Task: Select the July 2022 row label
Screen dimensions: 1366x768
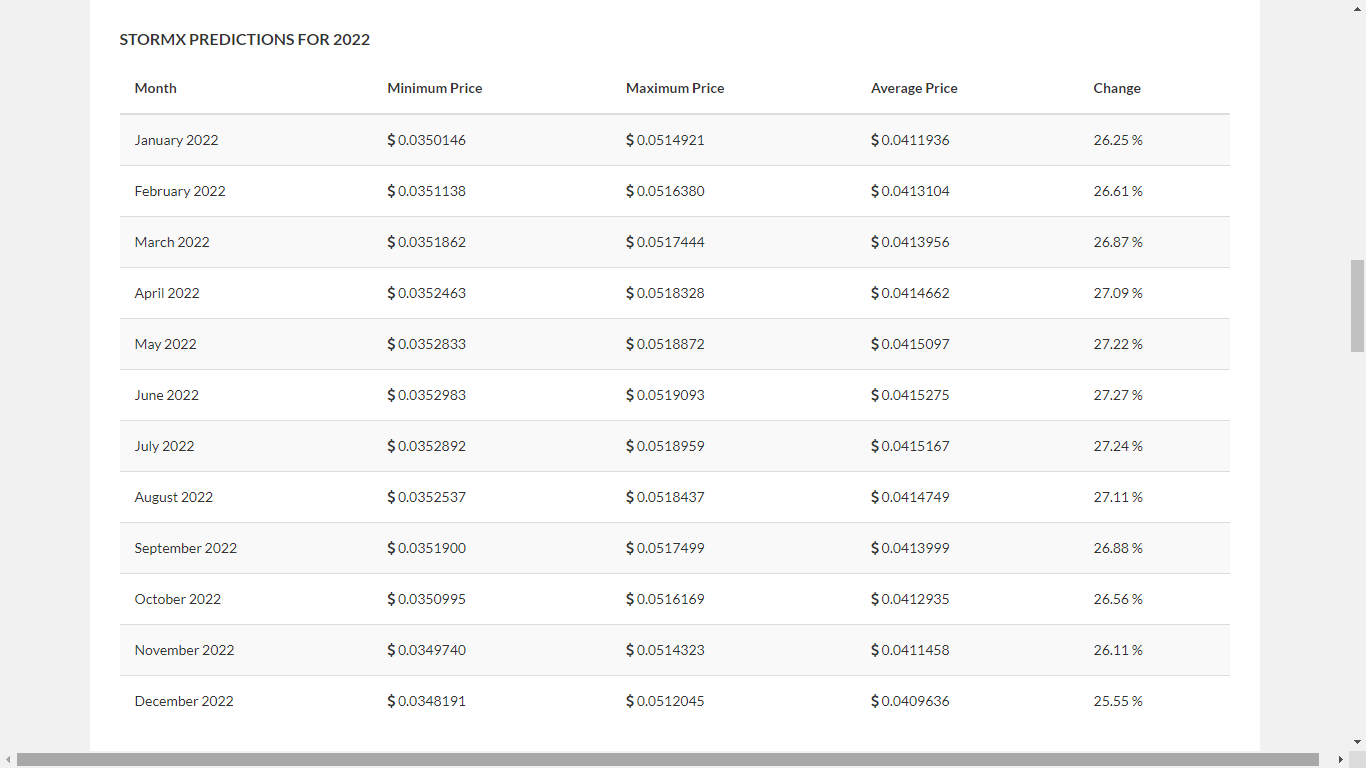Action: click(x=164, y=446)
